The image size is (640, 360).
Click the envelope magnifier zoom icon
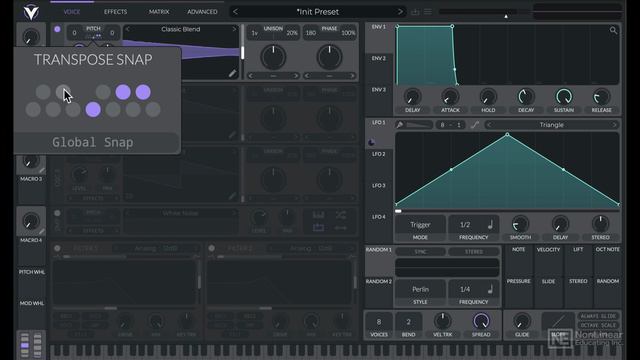coord(613,30)
